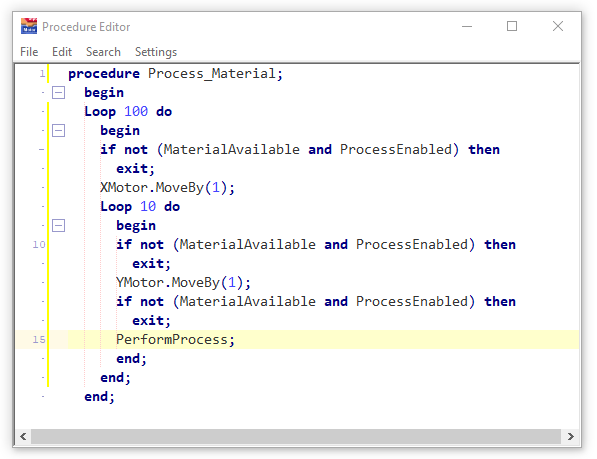Collapse the Loop 100 begin block
The width and height of the screenshot is (597, 459).
(x=58, y=131)
